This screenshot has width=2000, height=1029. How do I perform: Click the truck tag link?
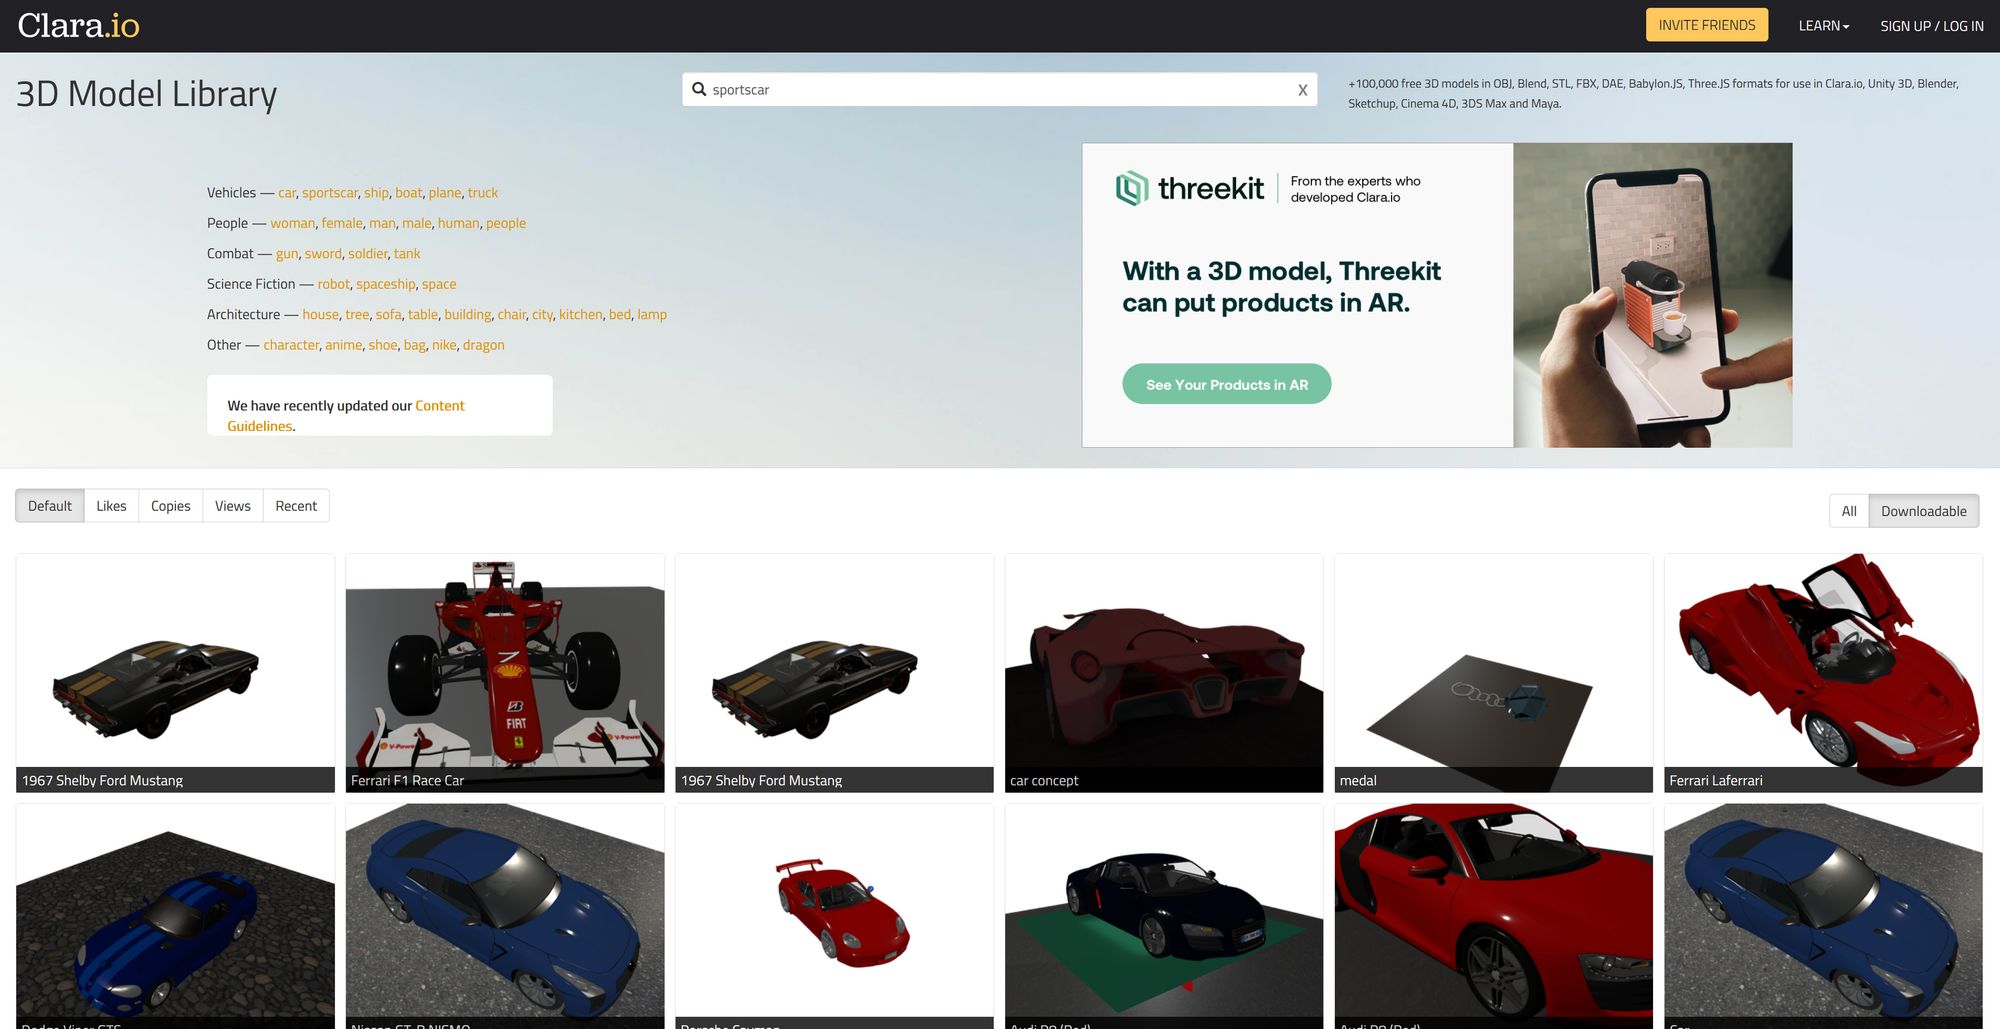click(483, 193)
